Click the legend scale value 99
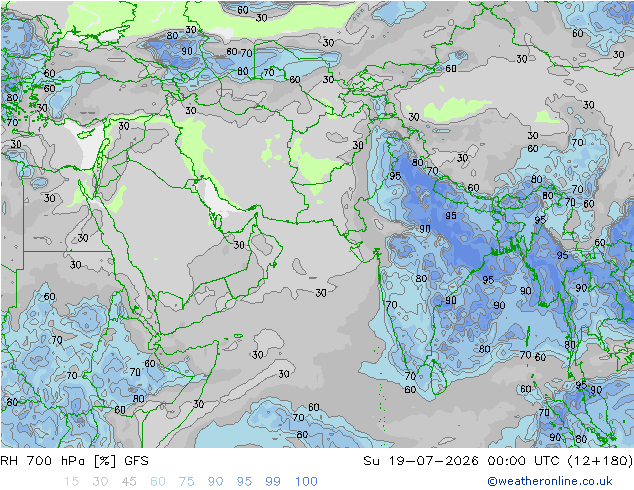 click(273, 482)
